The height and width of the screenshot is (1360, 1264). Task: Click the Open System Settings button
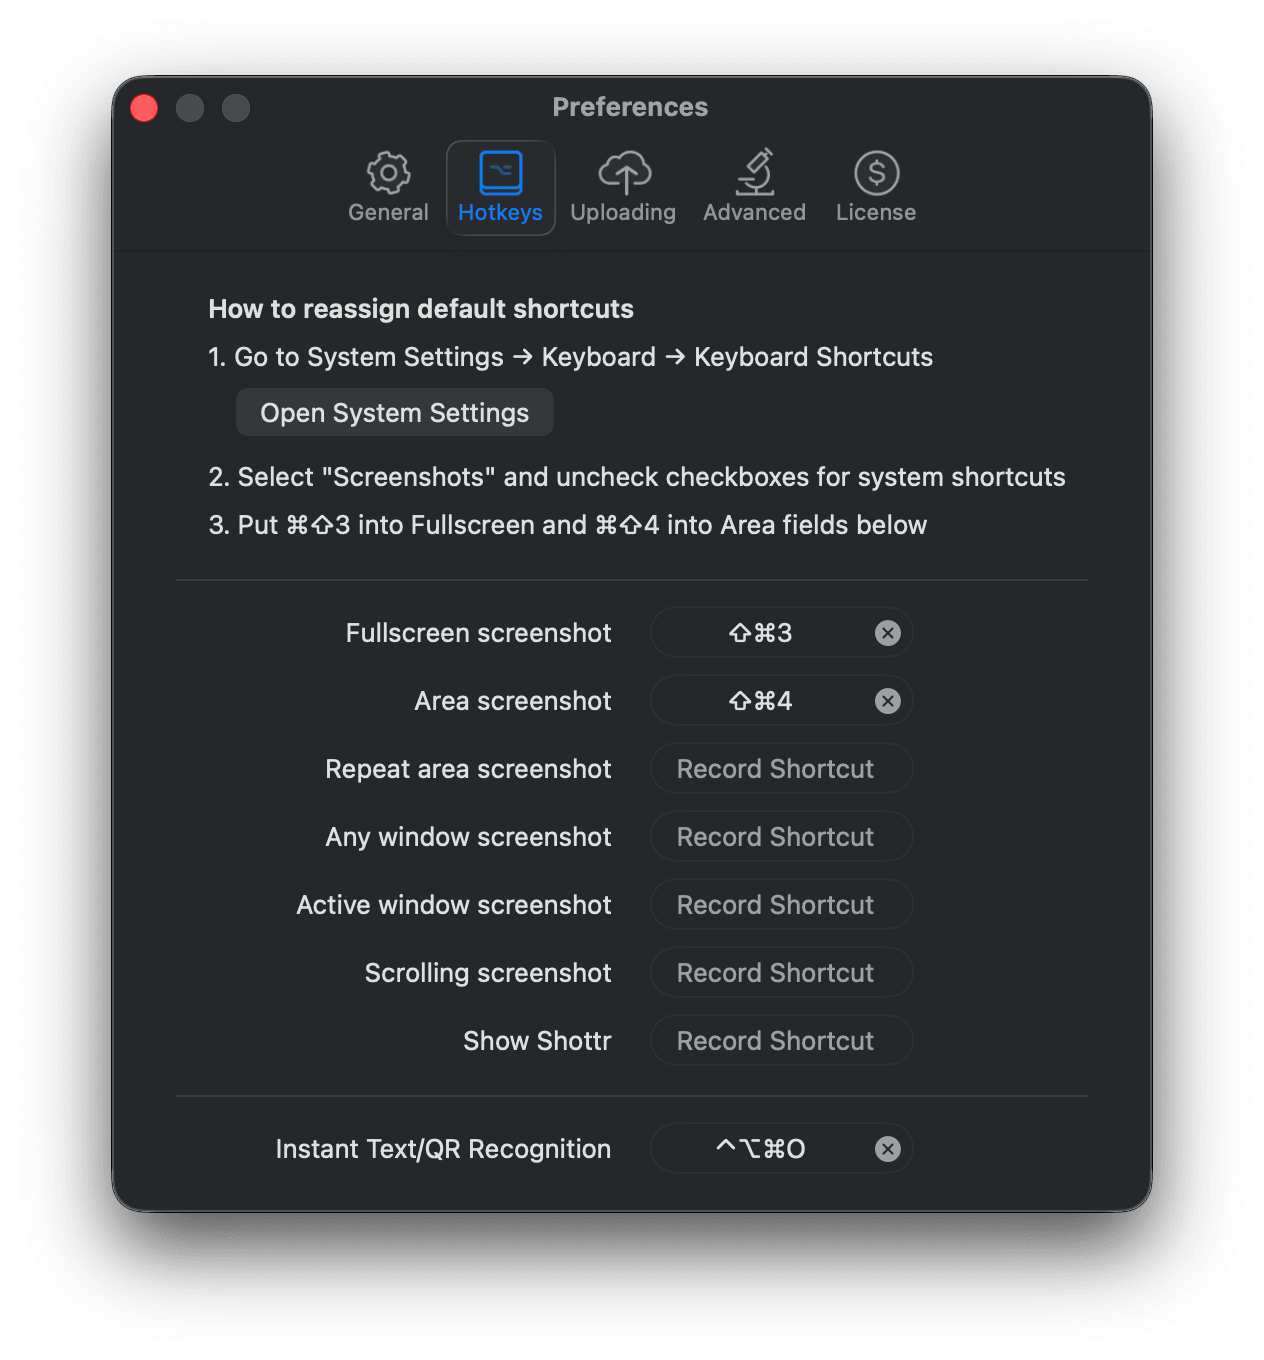coord(394,413)
